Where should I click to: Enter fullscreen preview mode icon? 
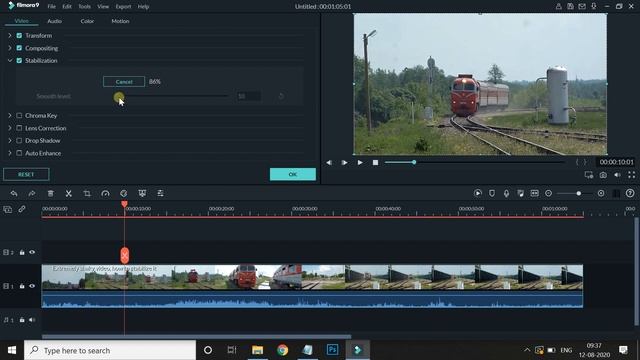point(631,175)
